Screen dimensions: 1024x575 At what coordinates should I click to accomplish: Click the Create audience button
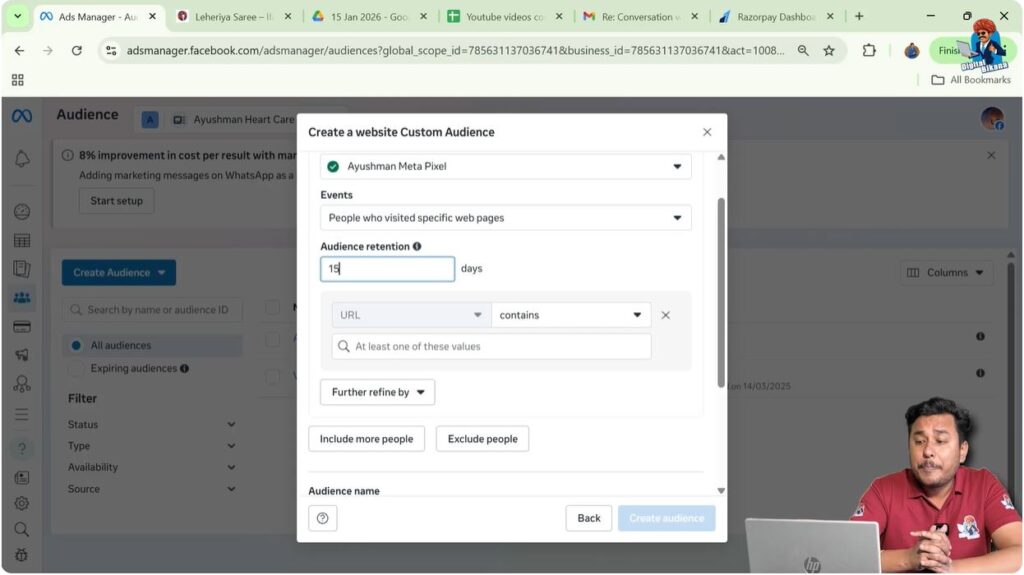coord(667,518)
